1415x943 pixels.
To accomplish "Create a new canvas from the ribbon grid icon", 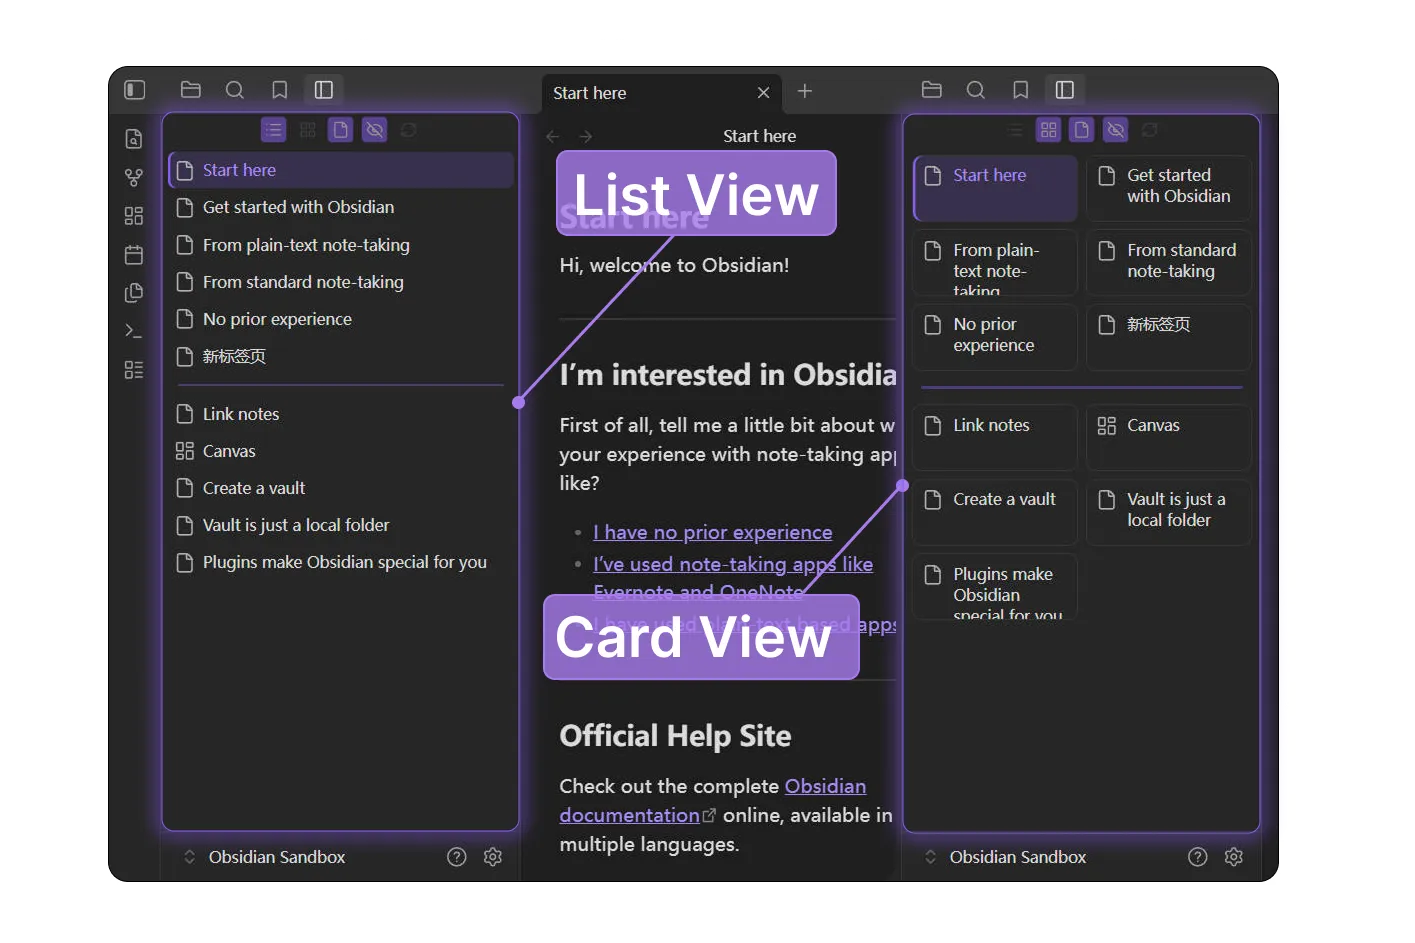I will click(x=134, y=216).
